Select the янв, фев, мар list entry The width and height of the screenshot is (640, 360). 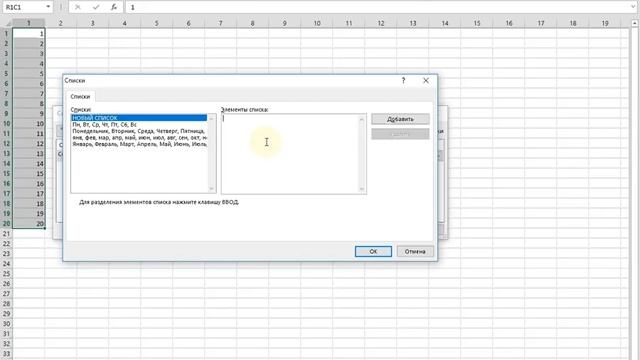[x=139, y=138]
